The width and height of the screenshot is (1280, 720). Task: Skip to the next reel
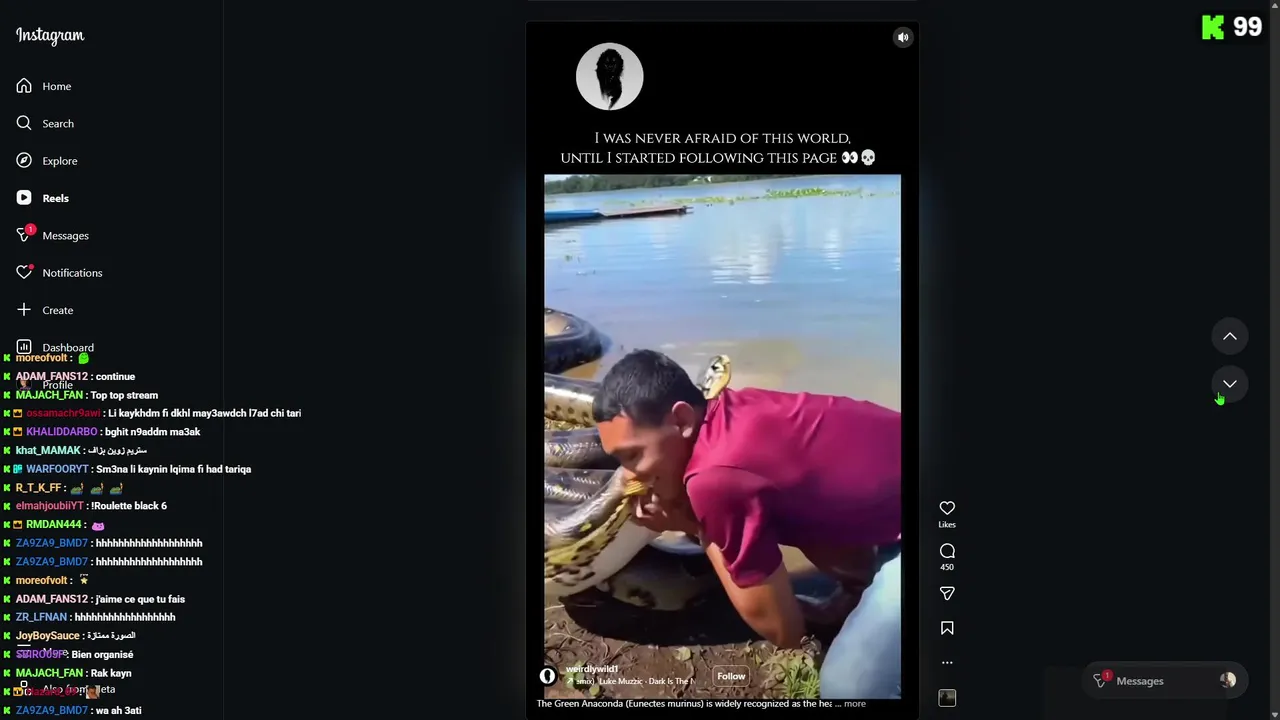[x=1230, y=384]
